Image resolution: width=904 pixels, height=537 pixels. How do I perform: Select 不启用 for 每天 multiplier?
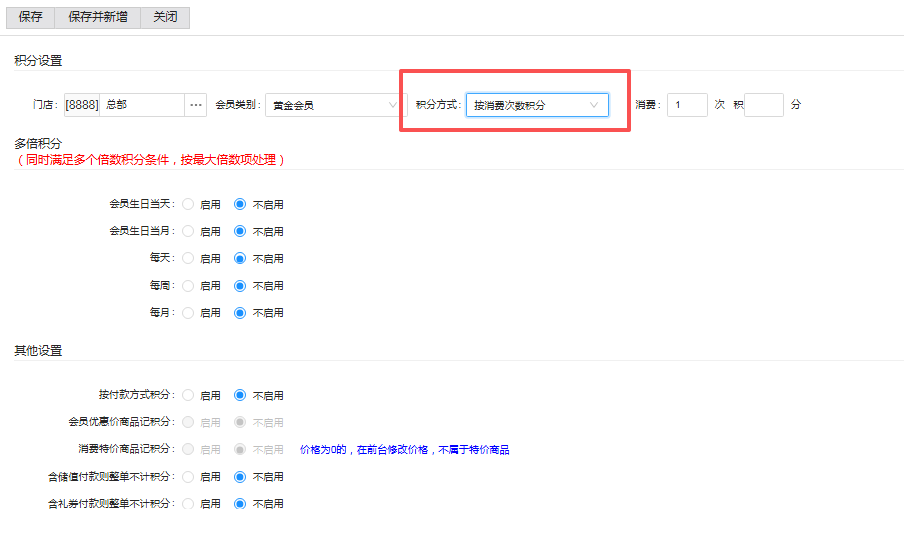240,258
